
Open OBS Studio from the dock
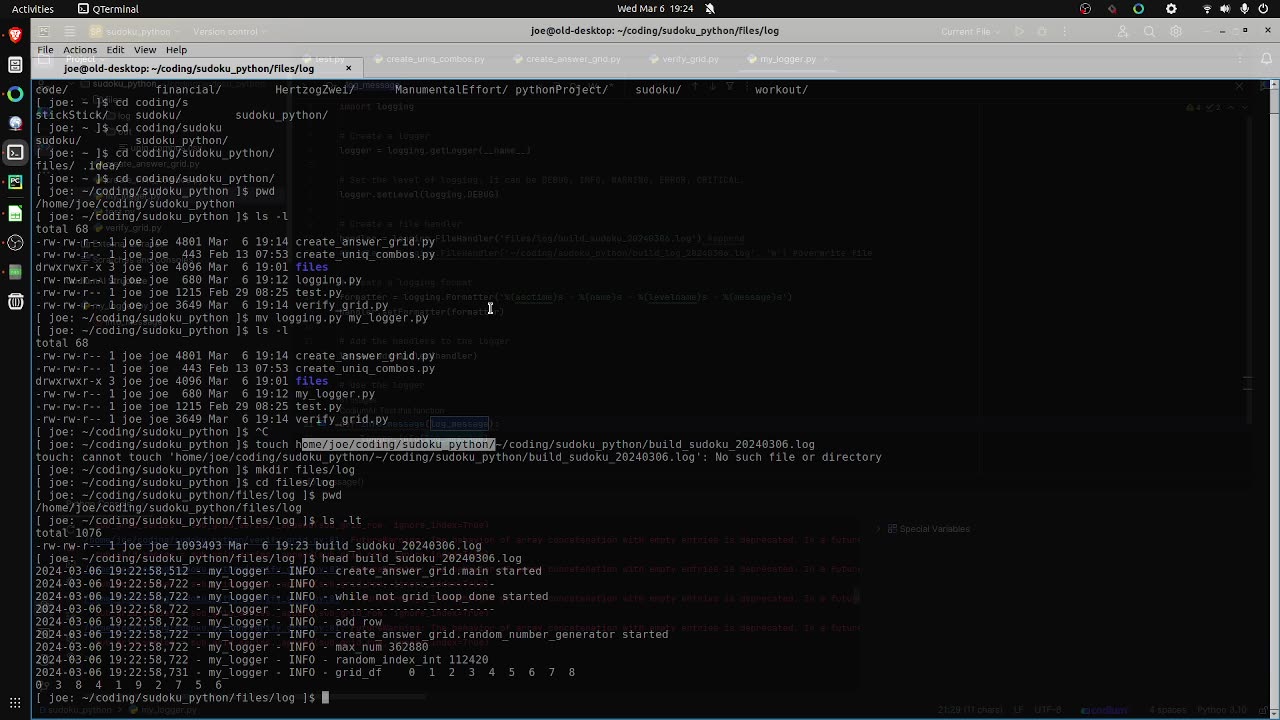[x=15, y=242]
